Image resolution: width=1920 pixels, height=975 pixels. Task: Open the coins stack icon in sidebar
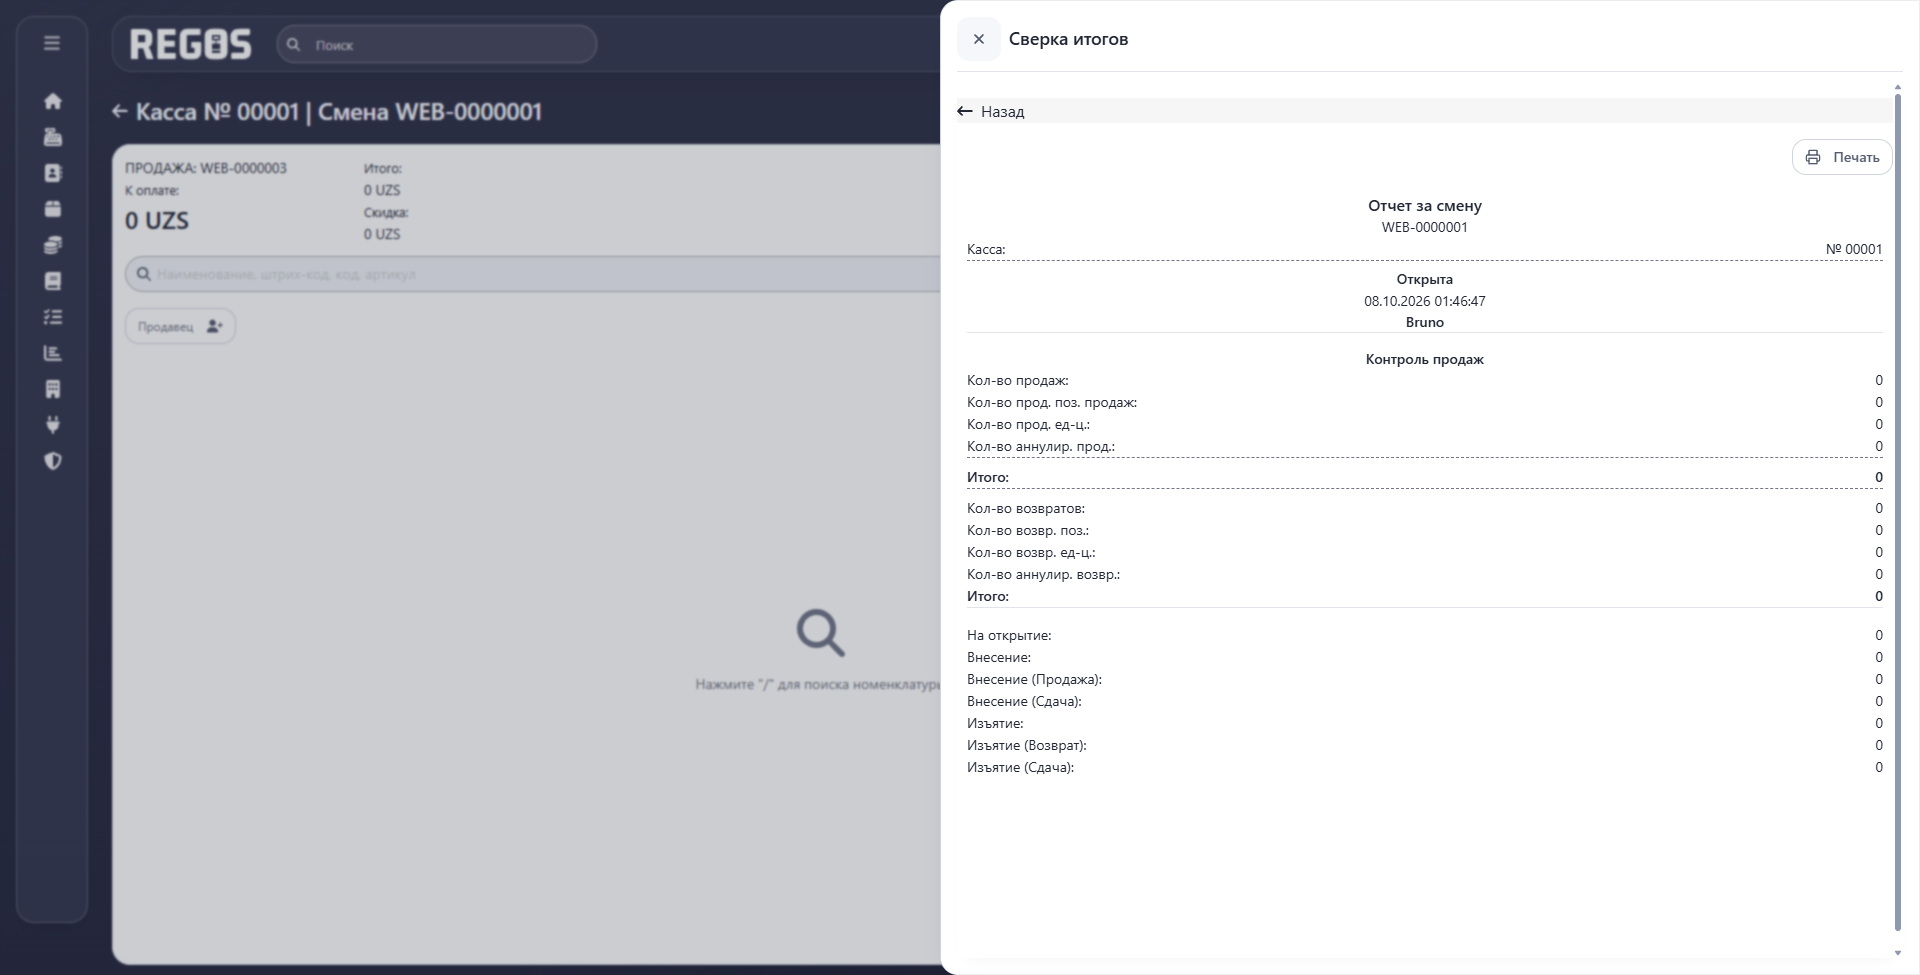[53, 245]
